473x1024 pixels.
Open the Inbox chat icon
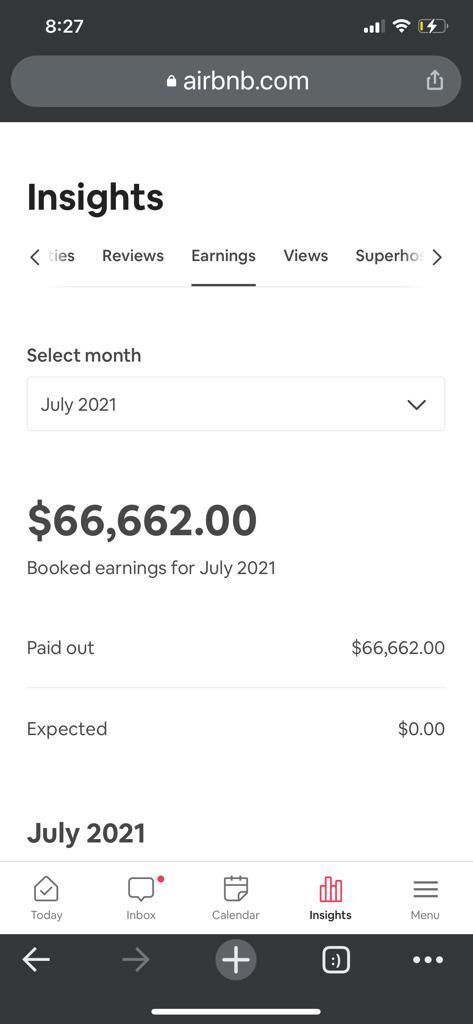pos(141,889)
